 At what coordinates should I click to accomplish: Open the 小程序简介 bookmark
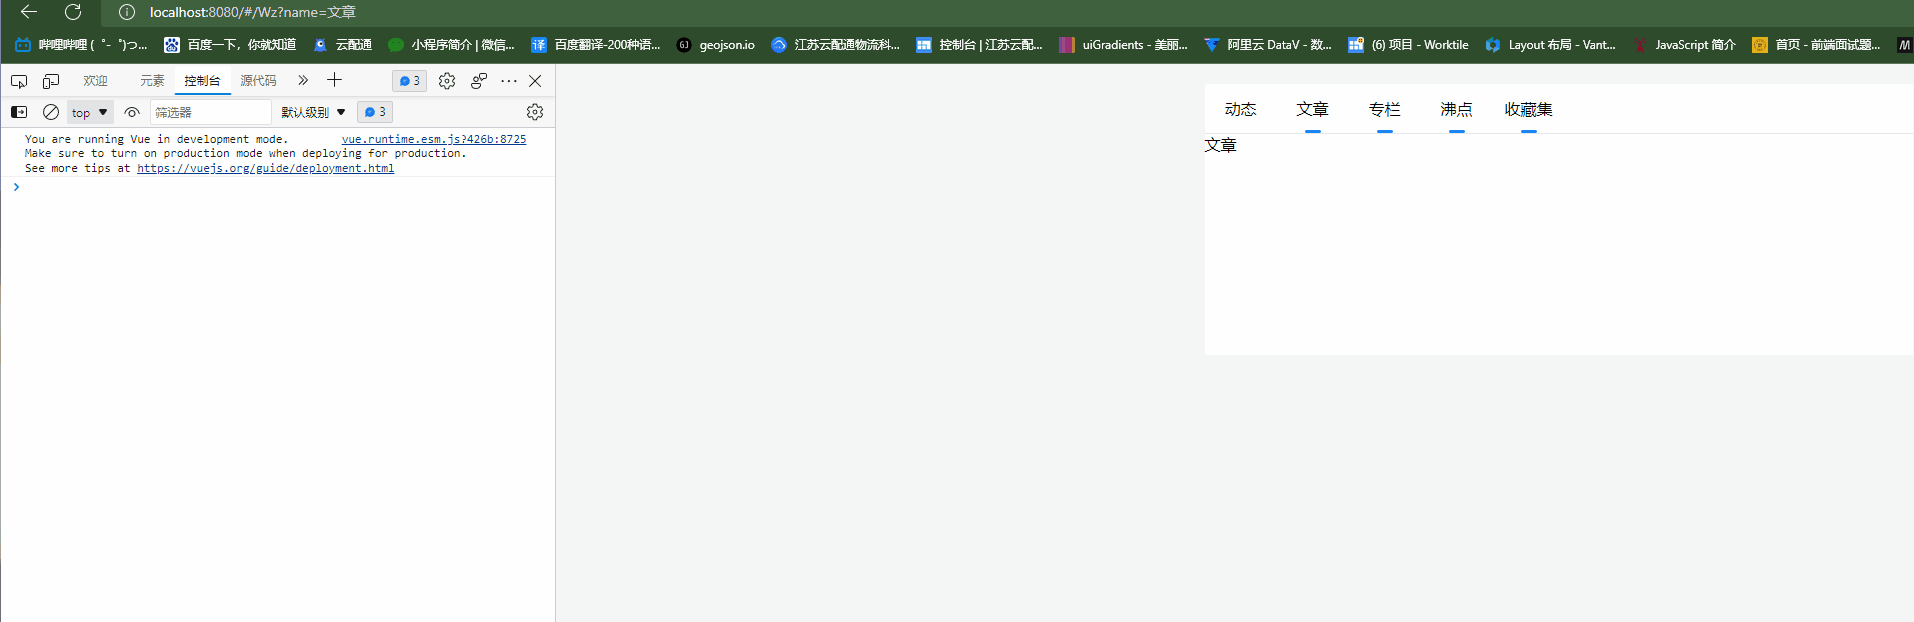pos(451,45)
